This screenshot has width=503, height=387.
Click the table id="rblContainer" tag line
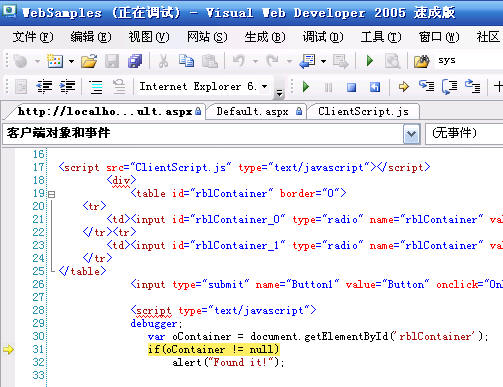(x=238, y=193)
